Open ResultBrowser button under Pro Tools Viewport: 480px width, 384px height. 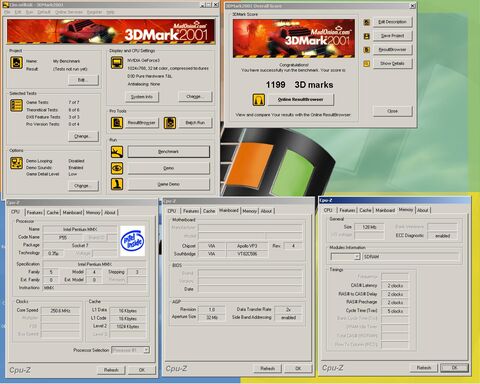click(x=142, y=123)
